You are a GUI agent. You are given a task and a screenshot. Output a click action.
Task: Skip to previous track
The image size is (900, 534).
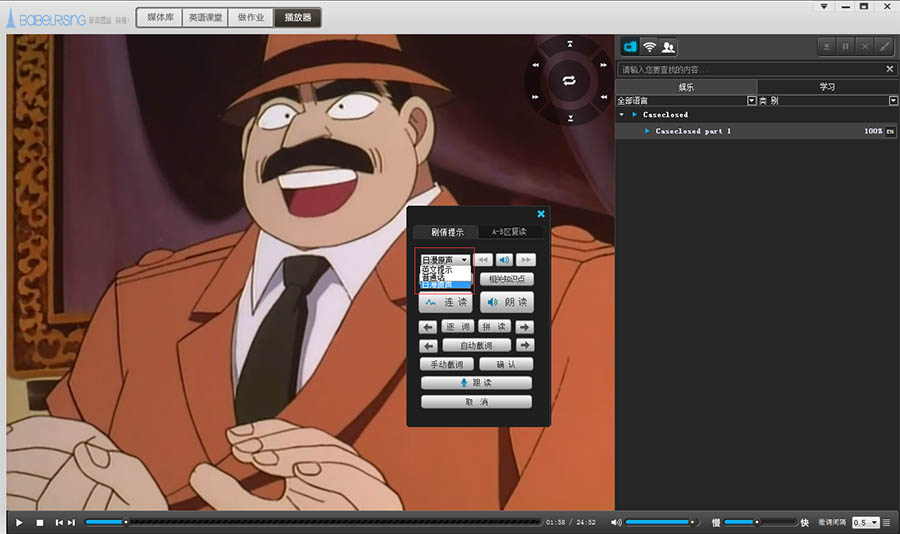coord(59,523)
